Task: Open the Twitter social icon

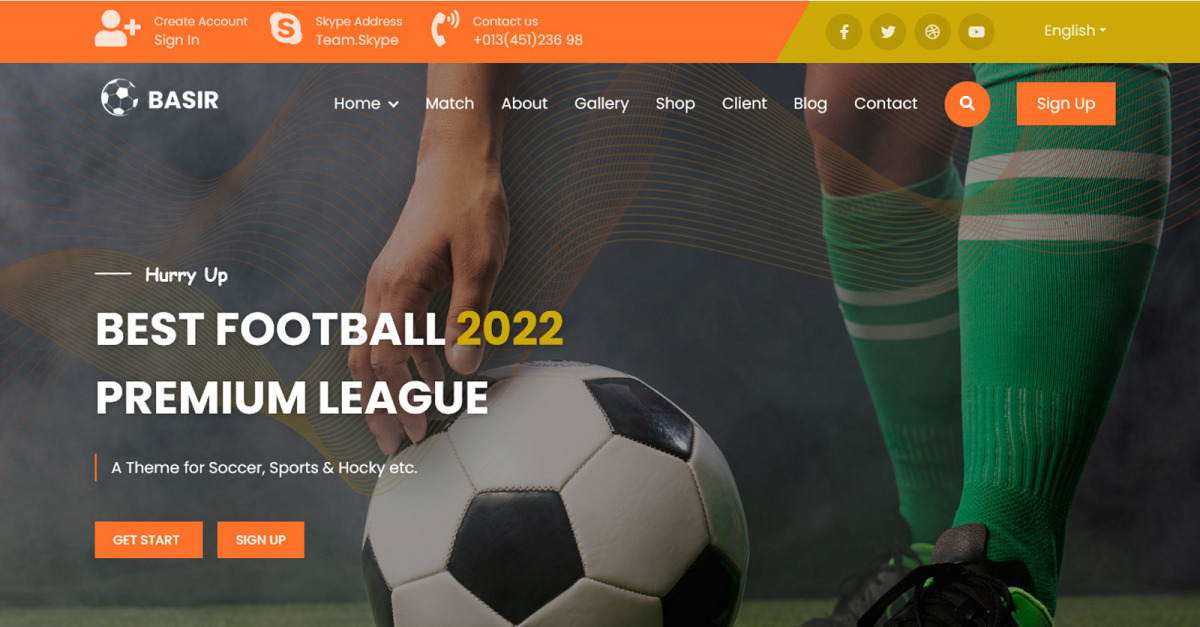Action: (x=888, y=32)
